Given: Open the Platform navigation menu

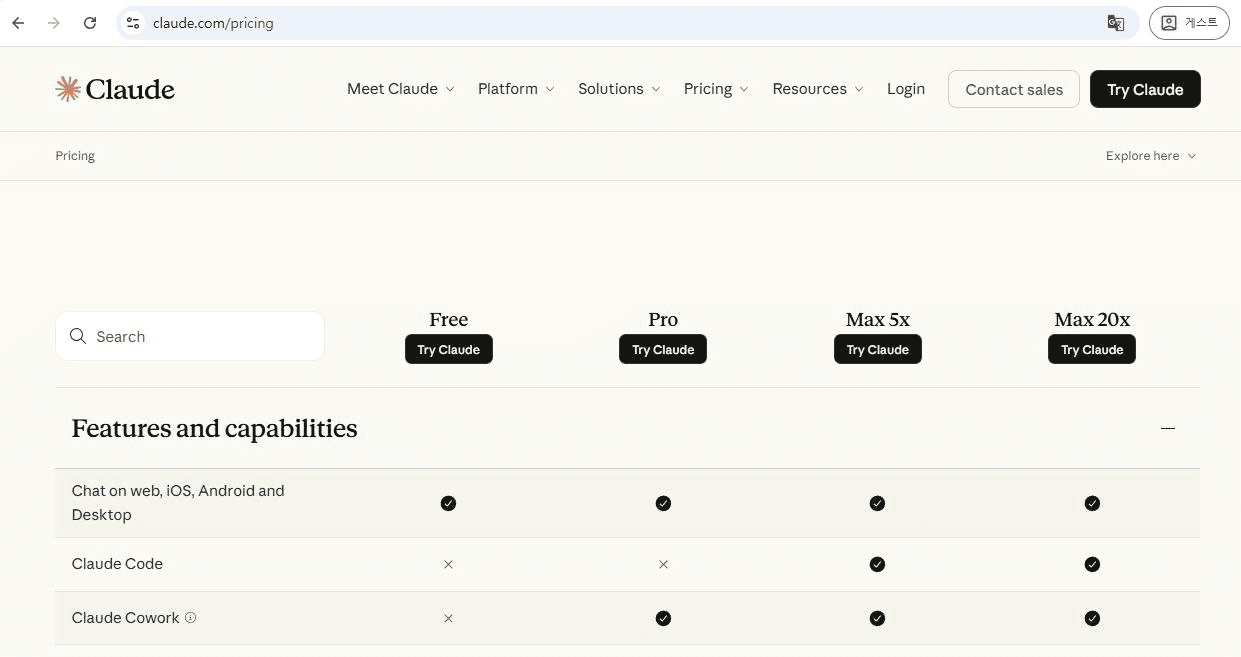Looking at the screenshot, I should click(515, 89).
